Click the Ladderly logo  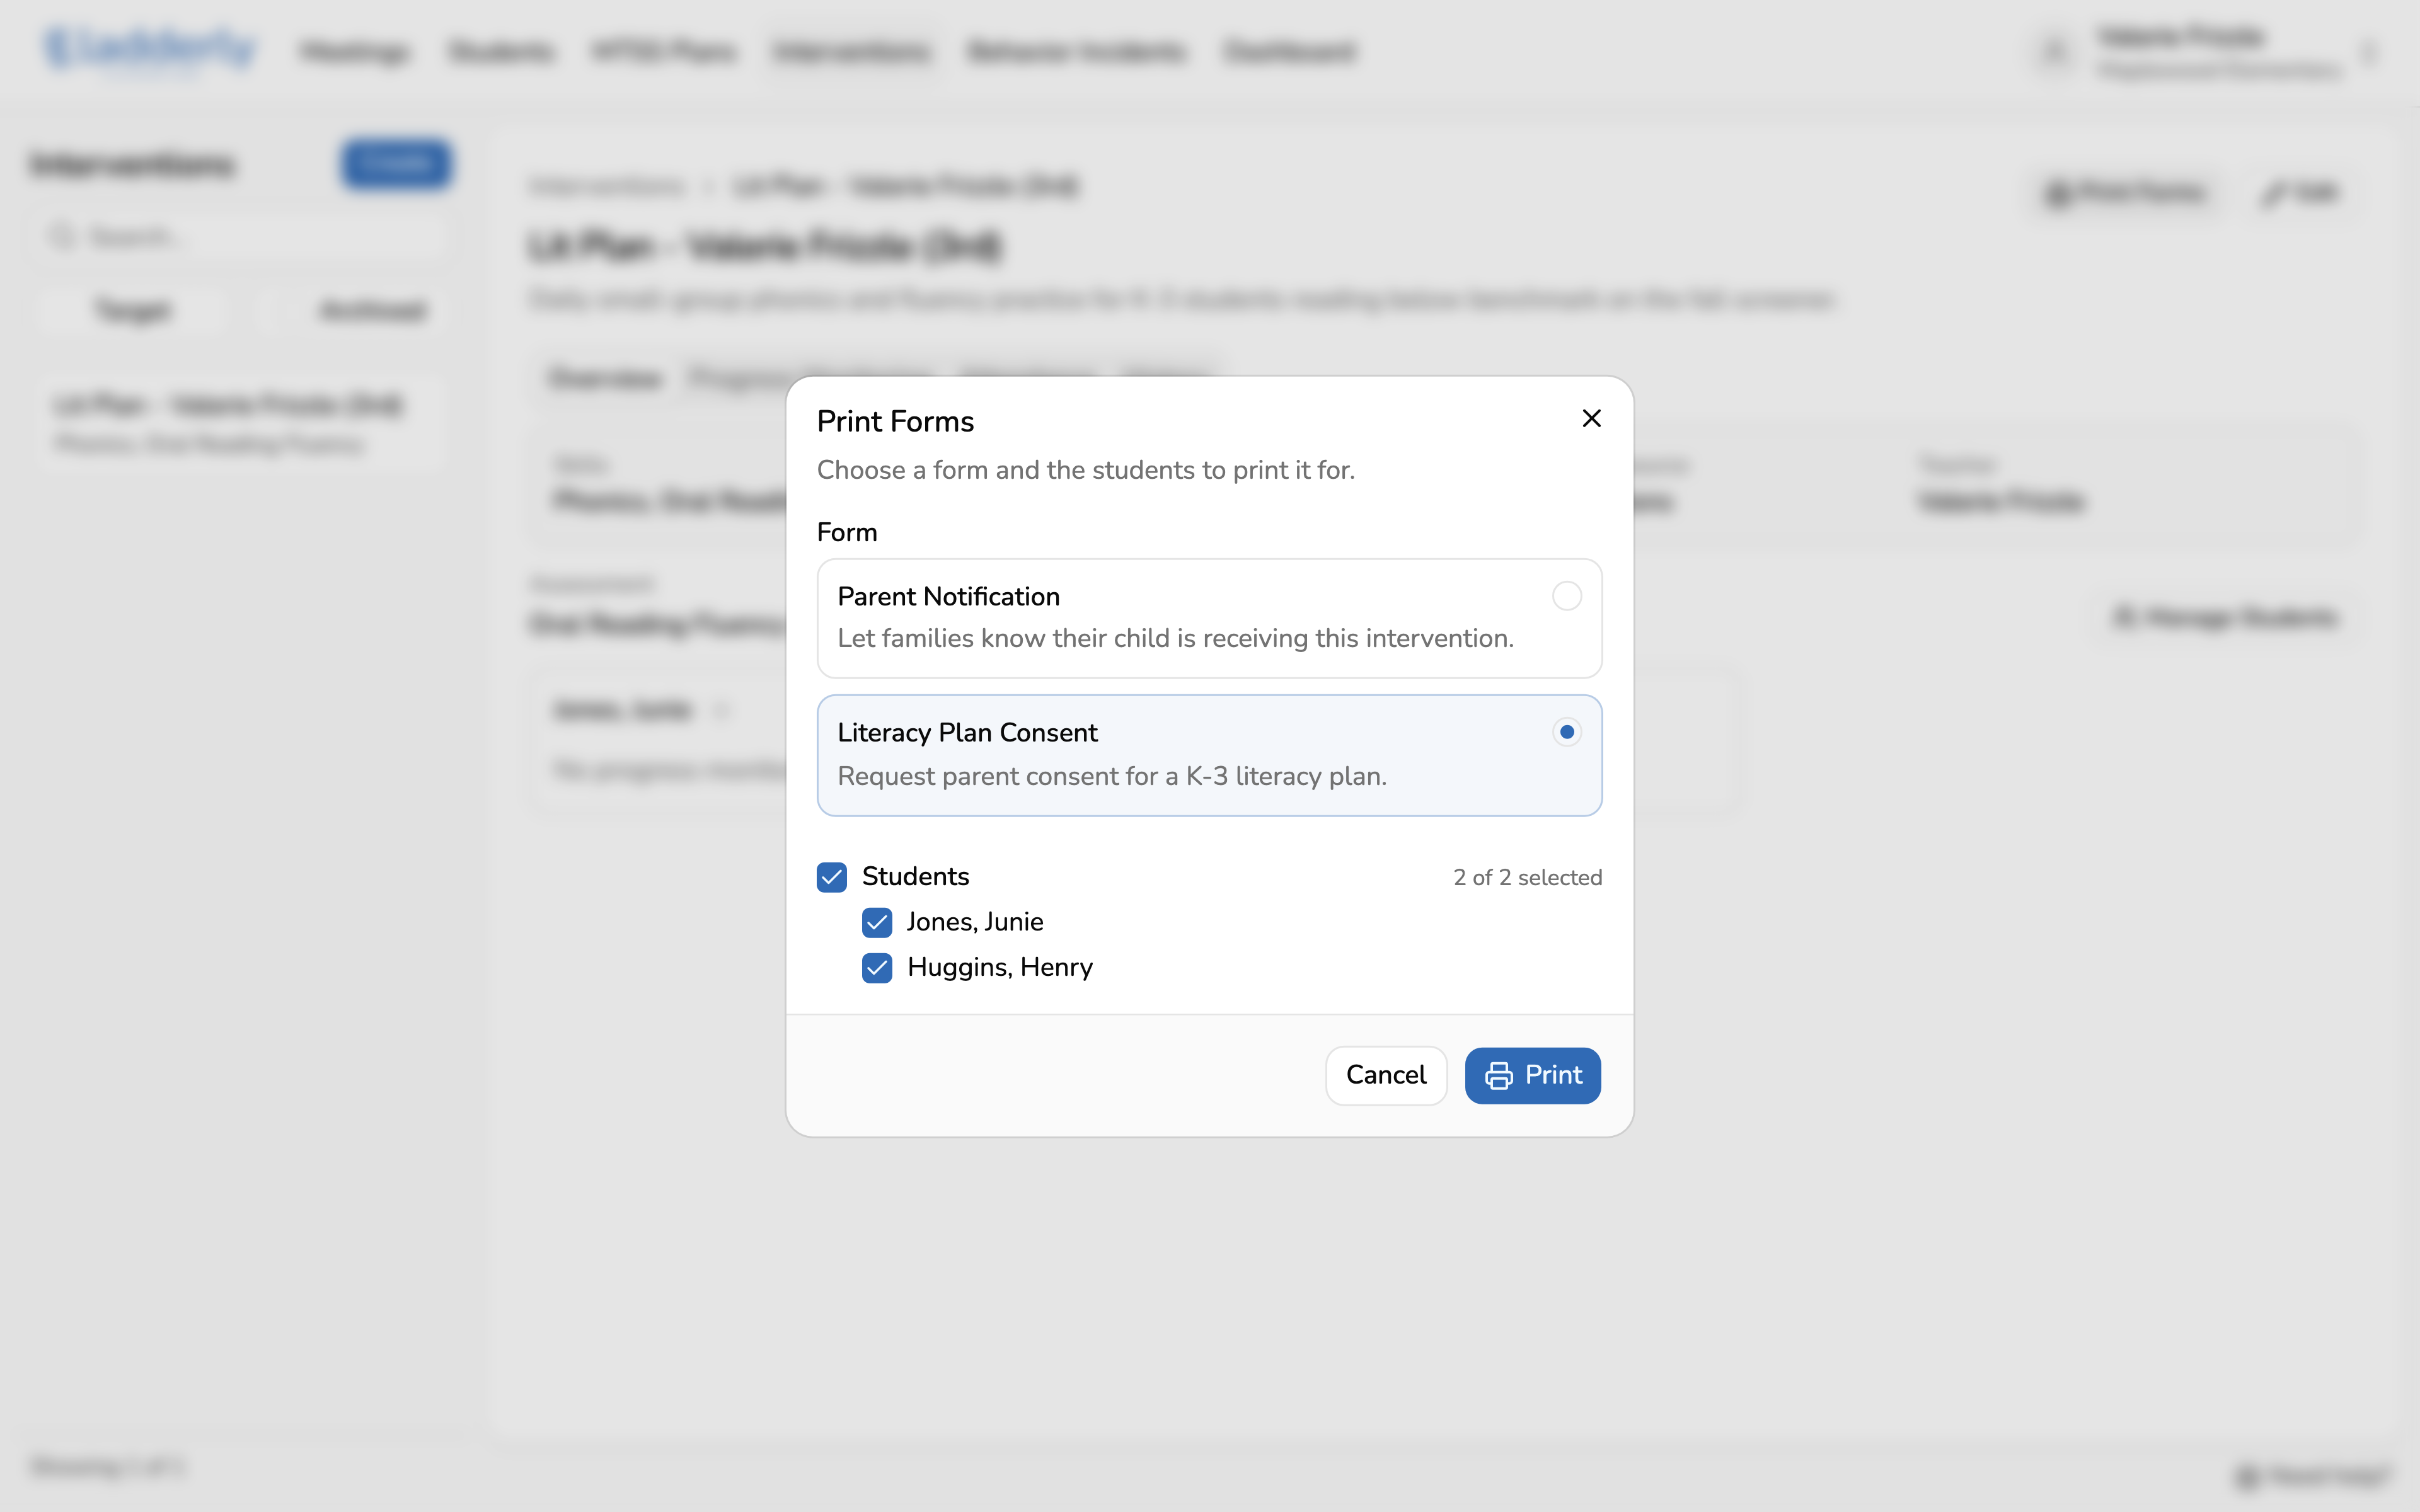(150, 49)
